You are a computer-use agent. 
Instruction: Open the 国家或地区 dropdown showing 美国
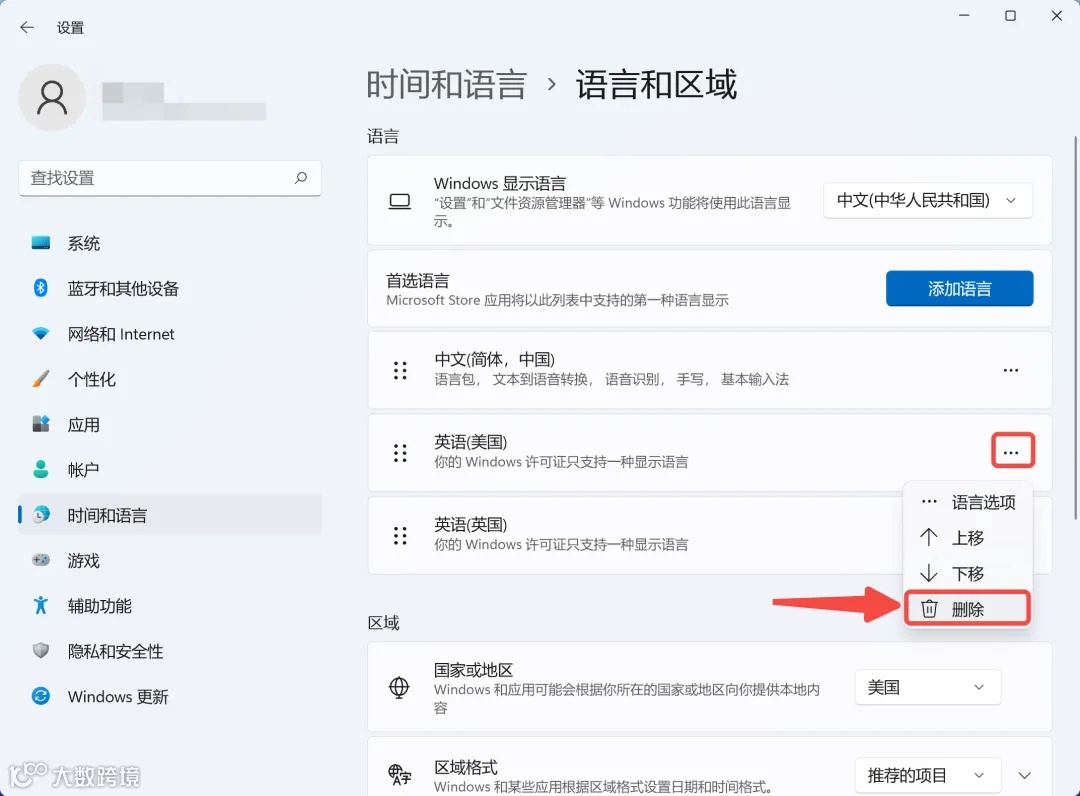(x=927, y=687)
